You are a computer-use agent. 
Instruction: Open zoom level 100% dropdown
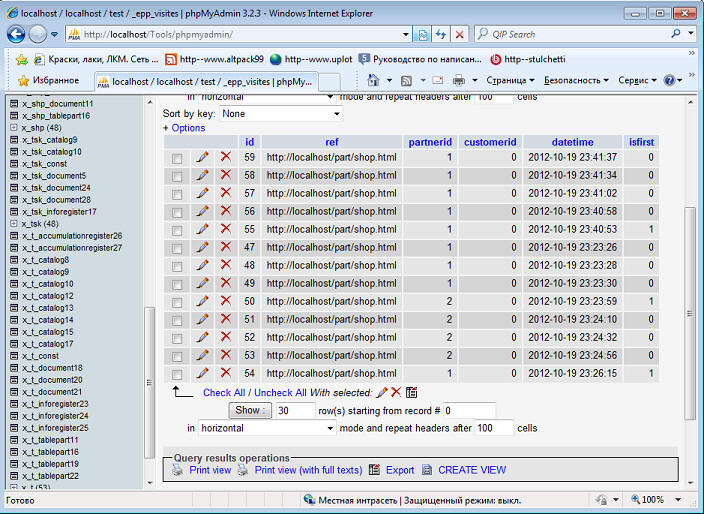point(678,500)
